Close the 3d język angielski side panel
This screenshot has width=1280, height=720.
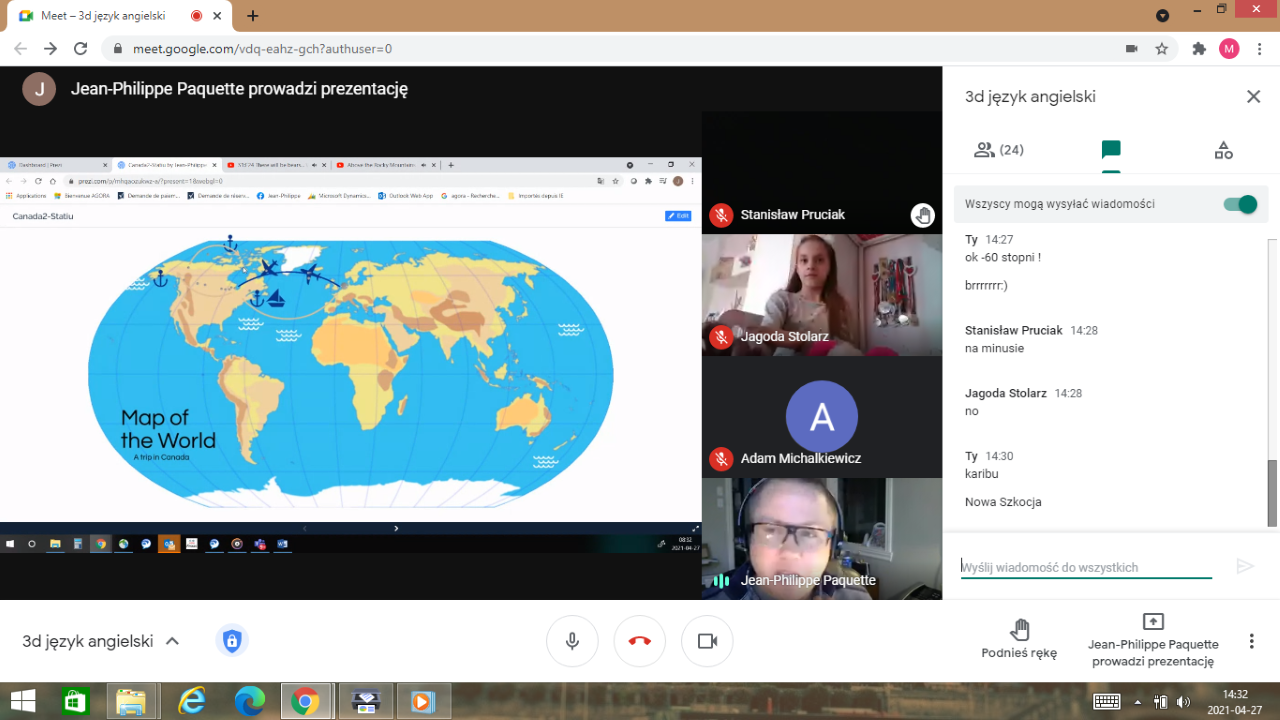tap(1253, 97)
